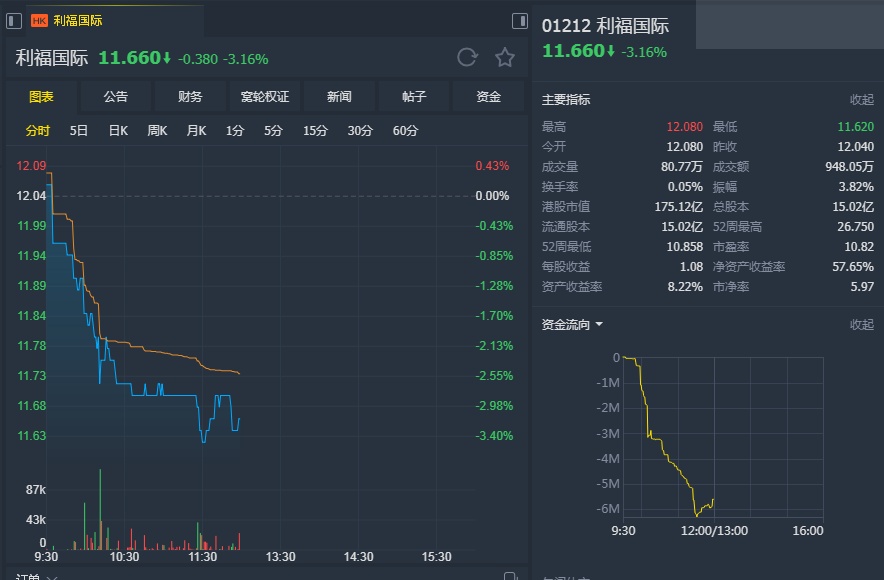Switch to the 资金 tab
884x580 pixels.
click(488, 97)
